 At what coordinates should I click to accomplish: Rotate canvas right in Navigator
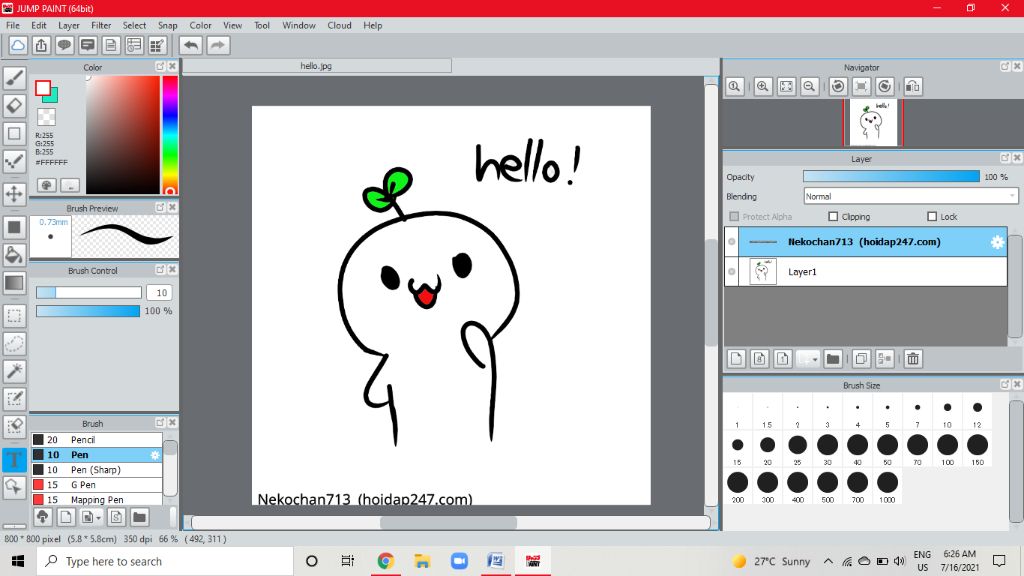pyautogui.click(x=884, y=86)
